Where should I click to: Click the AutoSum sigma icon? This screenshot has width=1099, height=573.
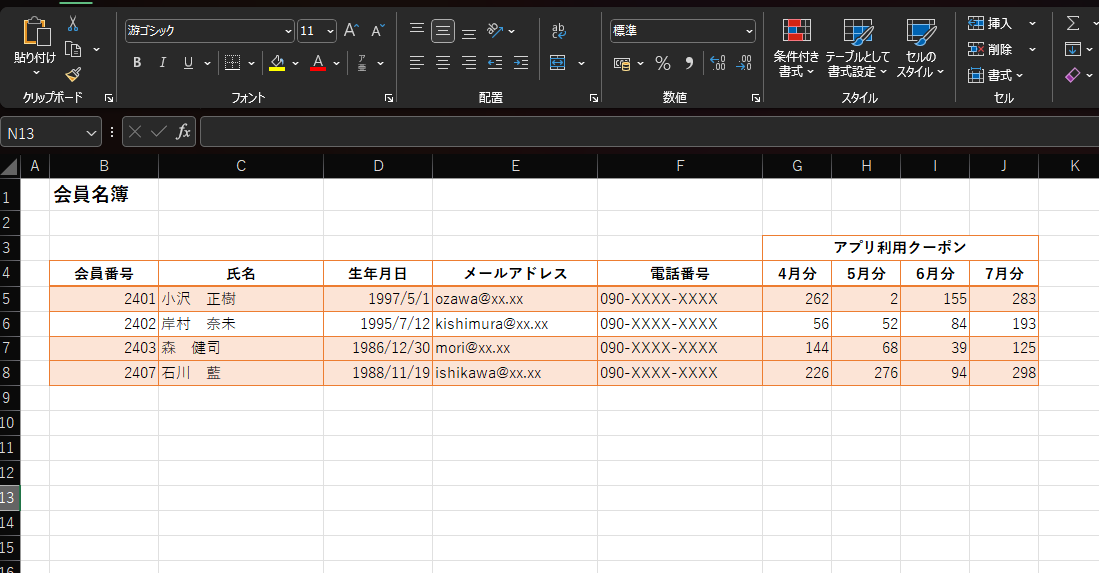[1073, 23]
